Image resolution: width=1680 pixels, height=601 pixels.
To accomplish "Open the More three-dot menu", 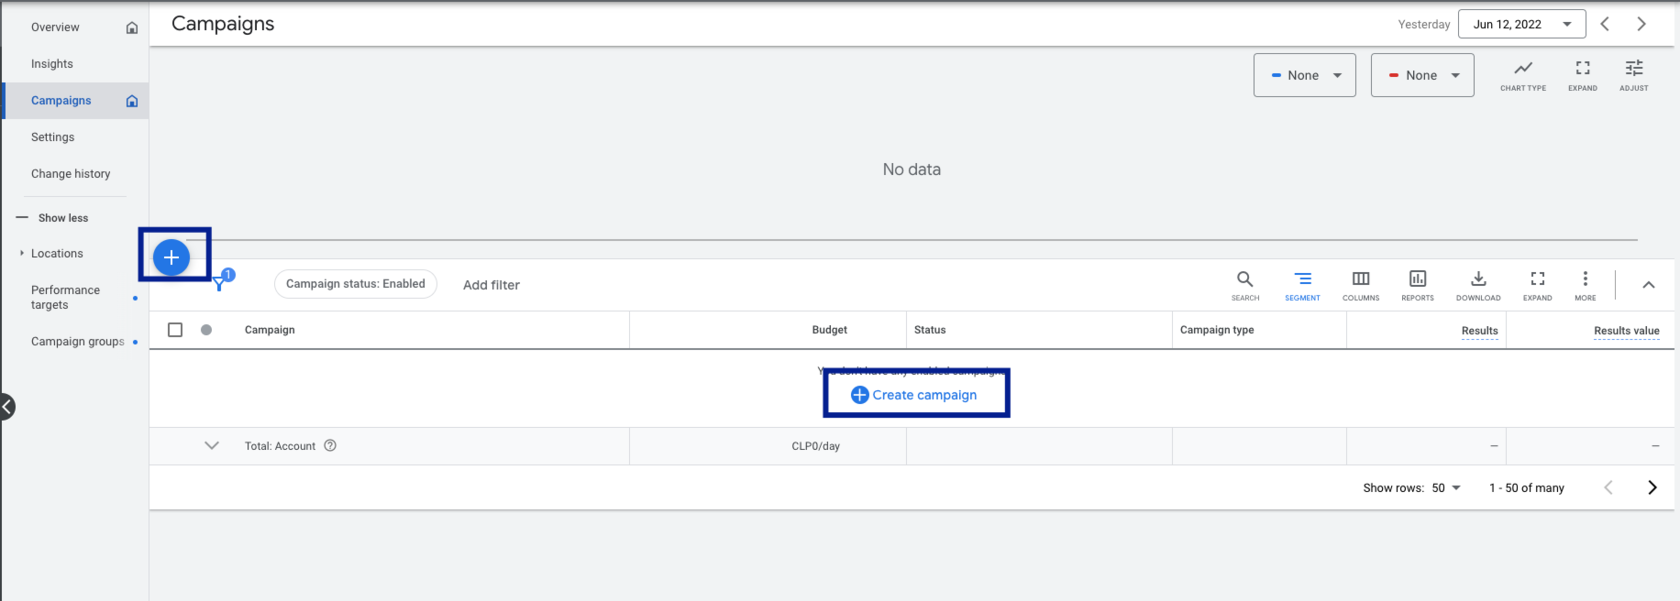I will tap(1585, 284).
